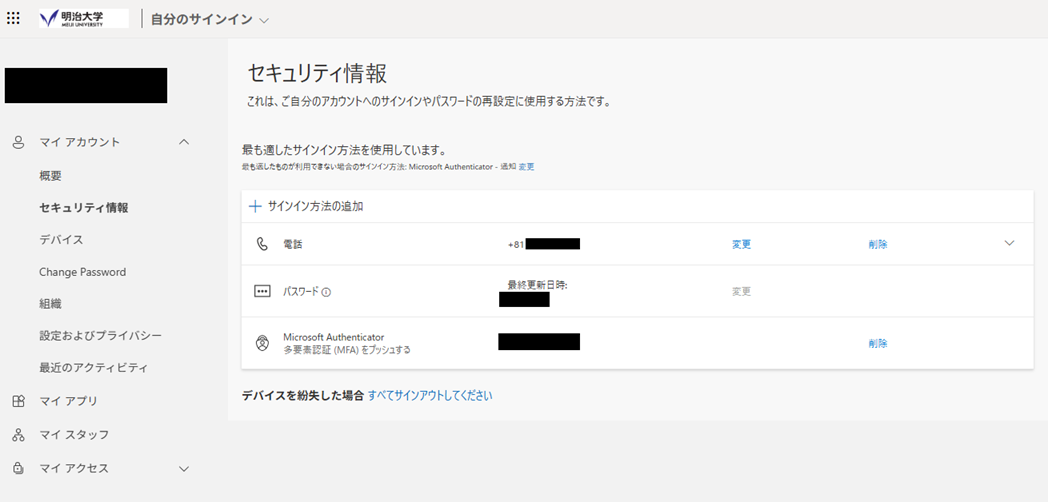The image size is (1048, 502).
Task: Open 概要 in the sidebar
Action: (50, 176)
